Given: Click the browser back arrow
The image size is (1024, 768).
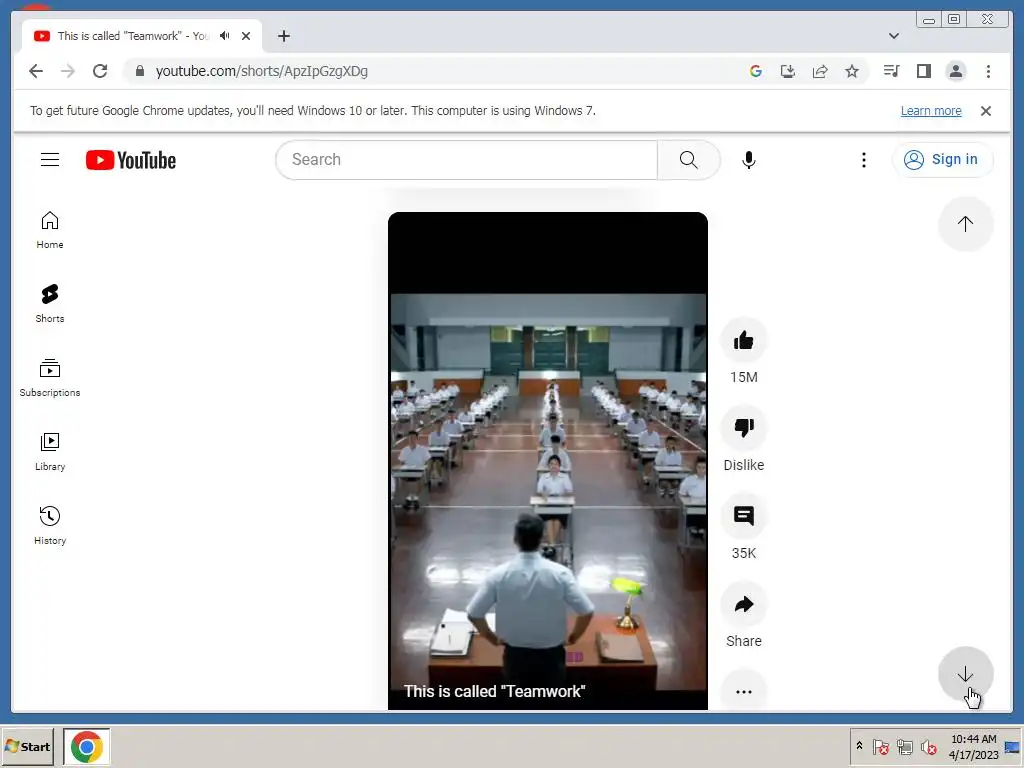Looking at the screenshot, I should 36,71.
